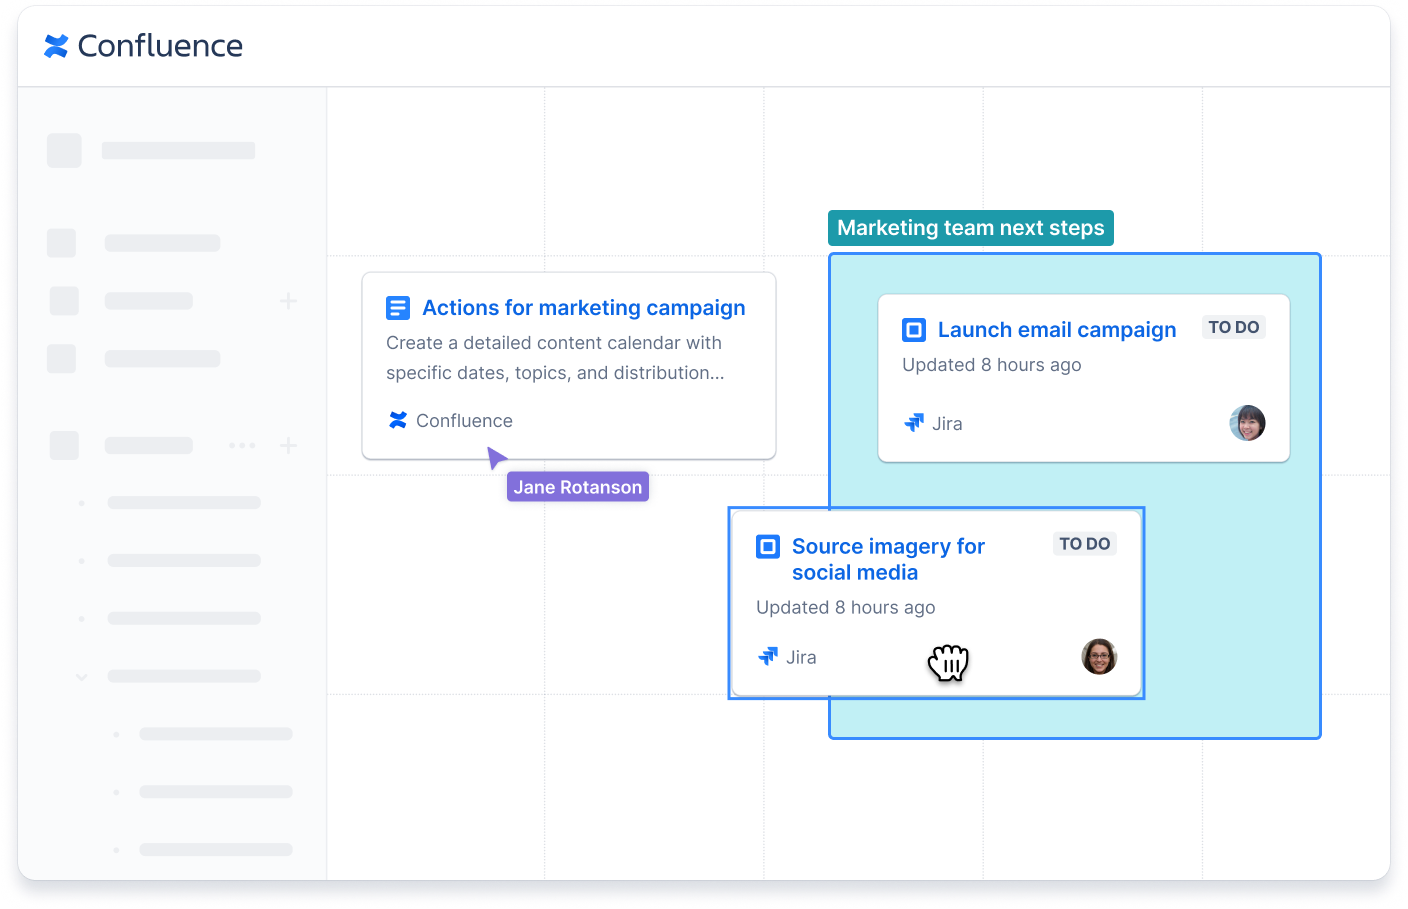Image resolution: width=1408 pixels, height=909 pixels.
Task: Open the Launch email campaign Jira issue
Action: pos(1056,329)
